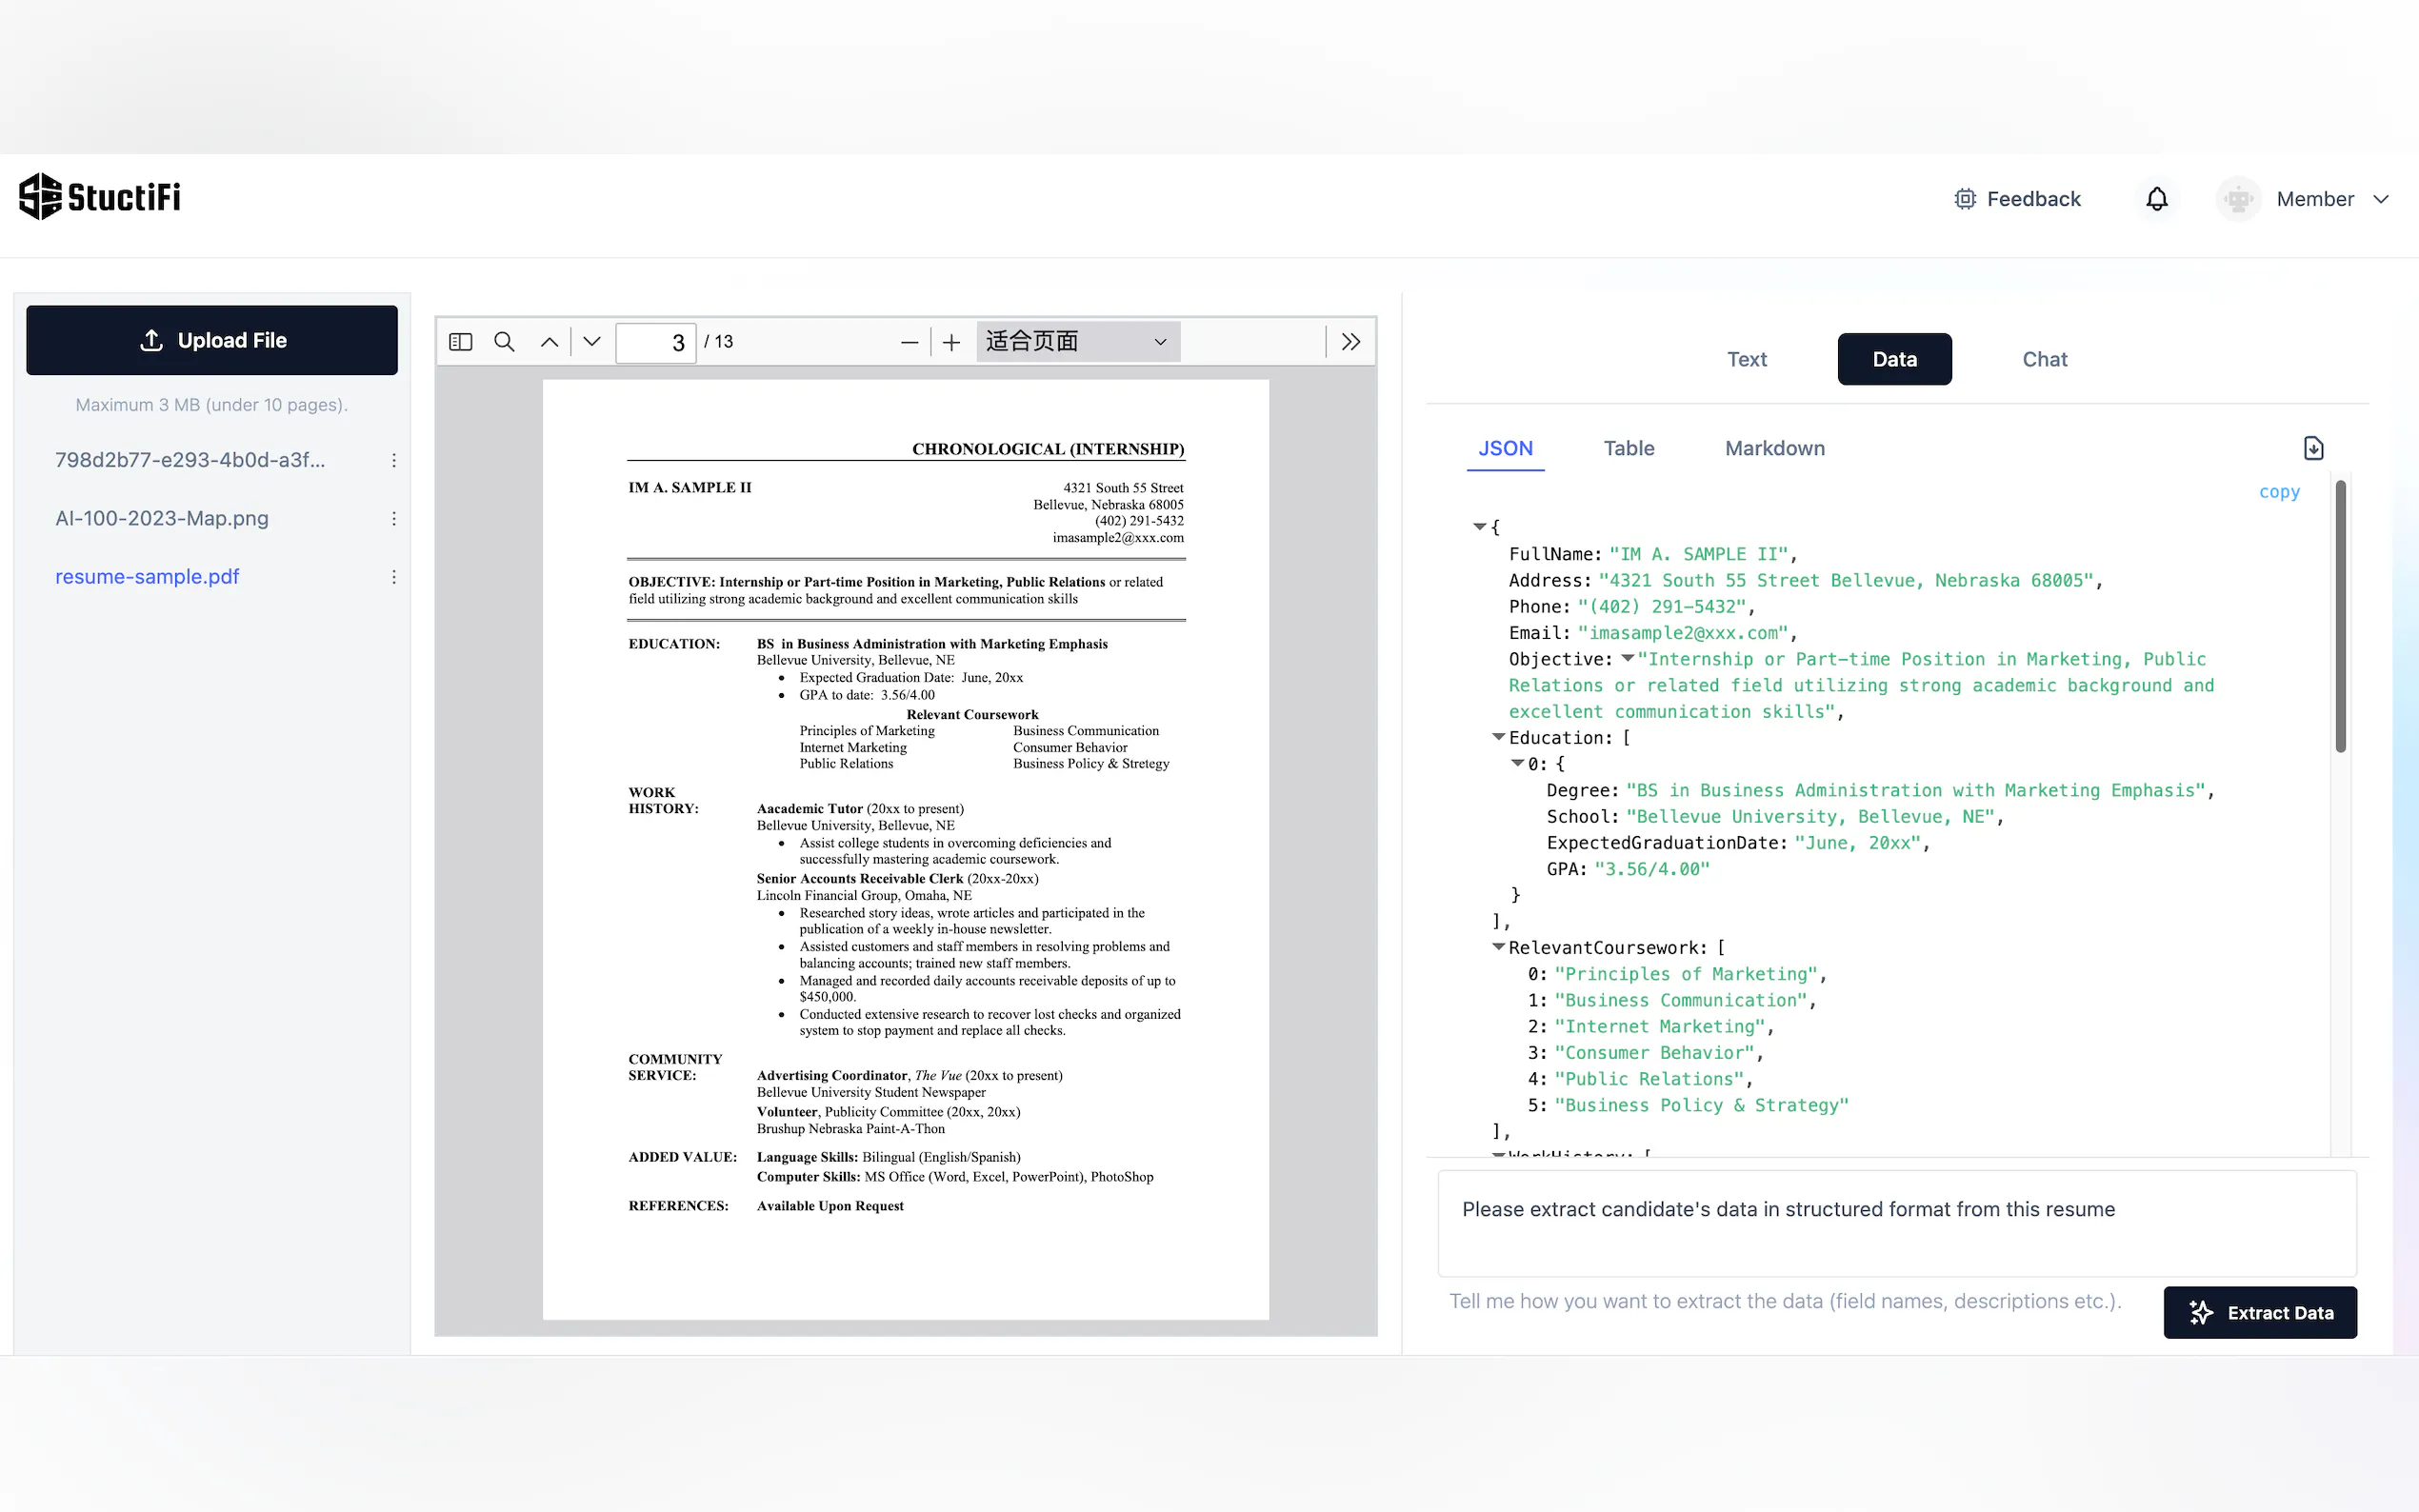Click the PDF search magnifier icon
The image size is (2419, 1512).
(x=504, y=342)
